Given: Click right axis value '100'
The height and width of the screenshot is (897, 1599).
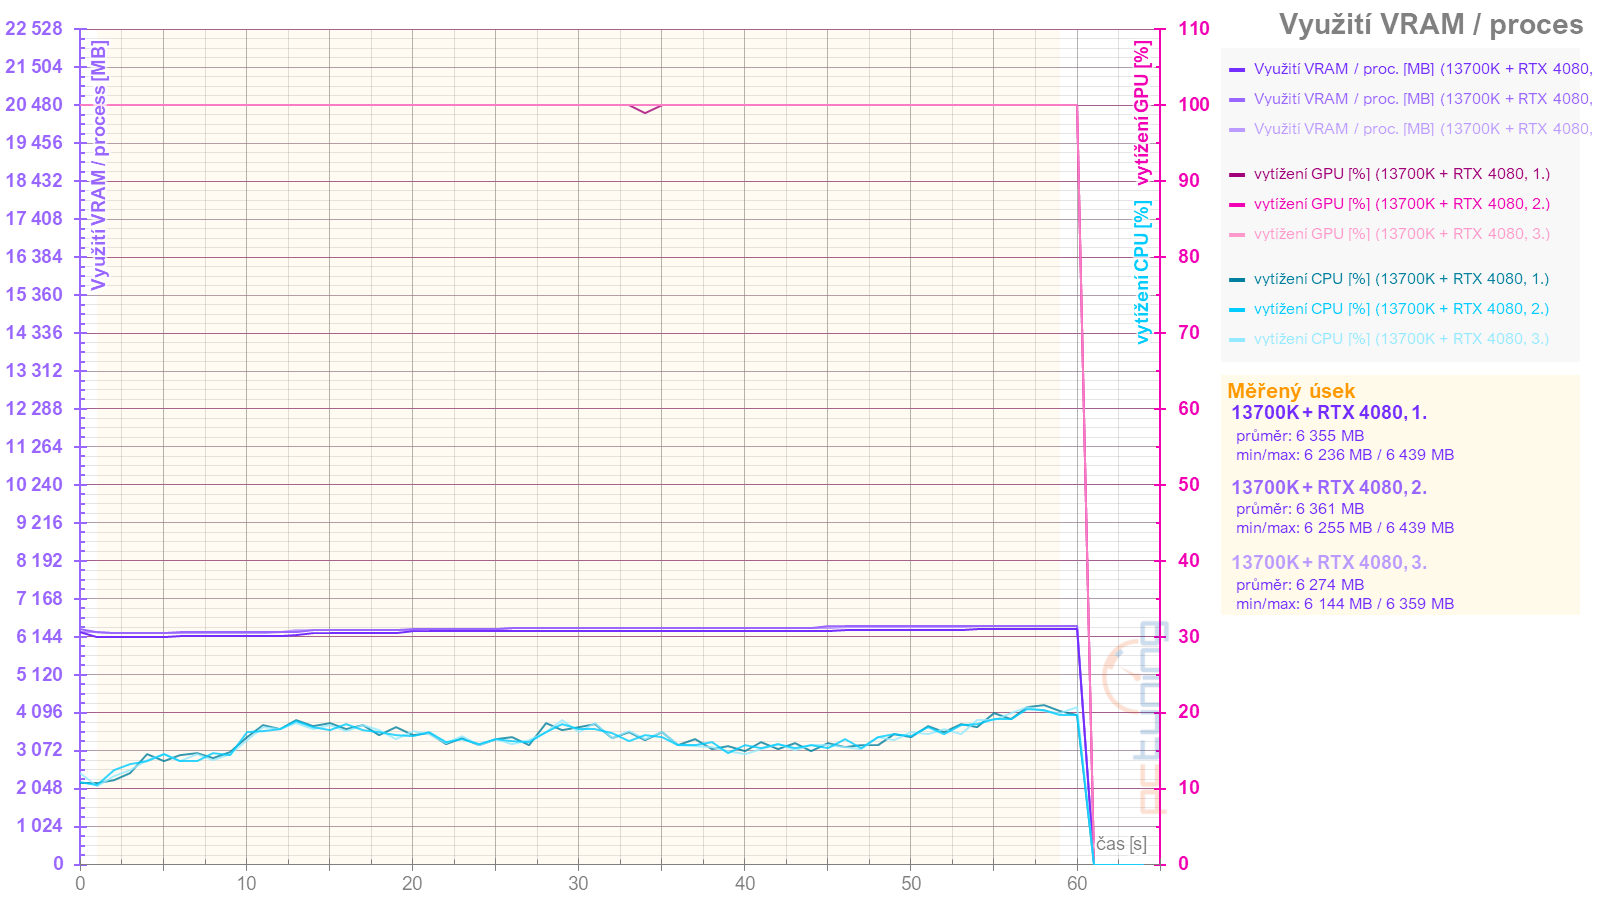Looking at the screenshot, I should coord(1194,105).
